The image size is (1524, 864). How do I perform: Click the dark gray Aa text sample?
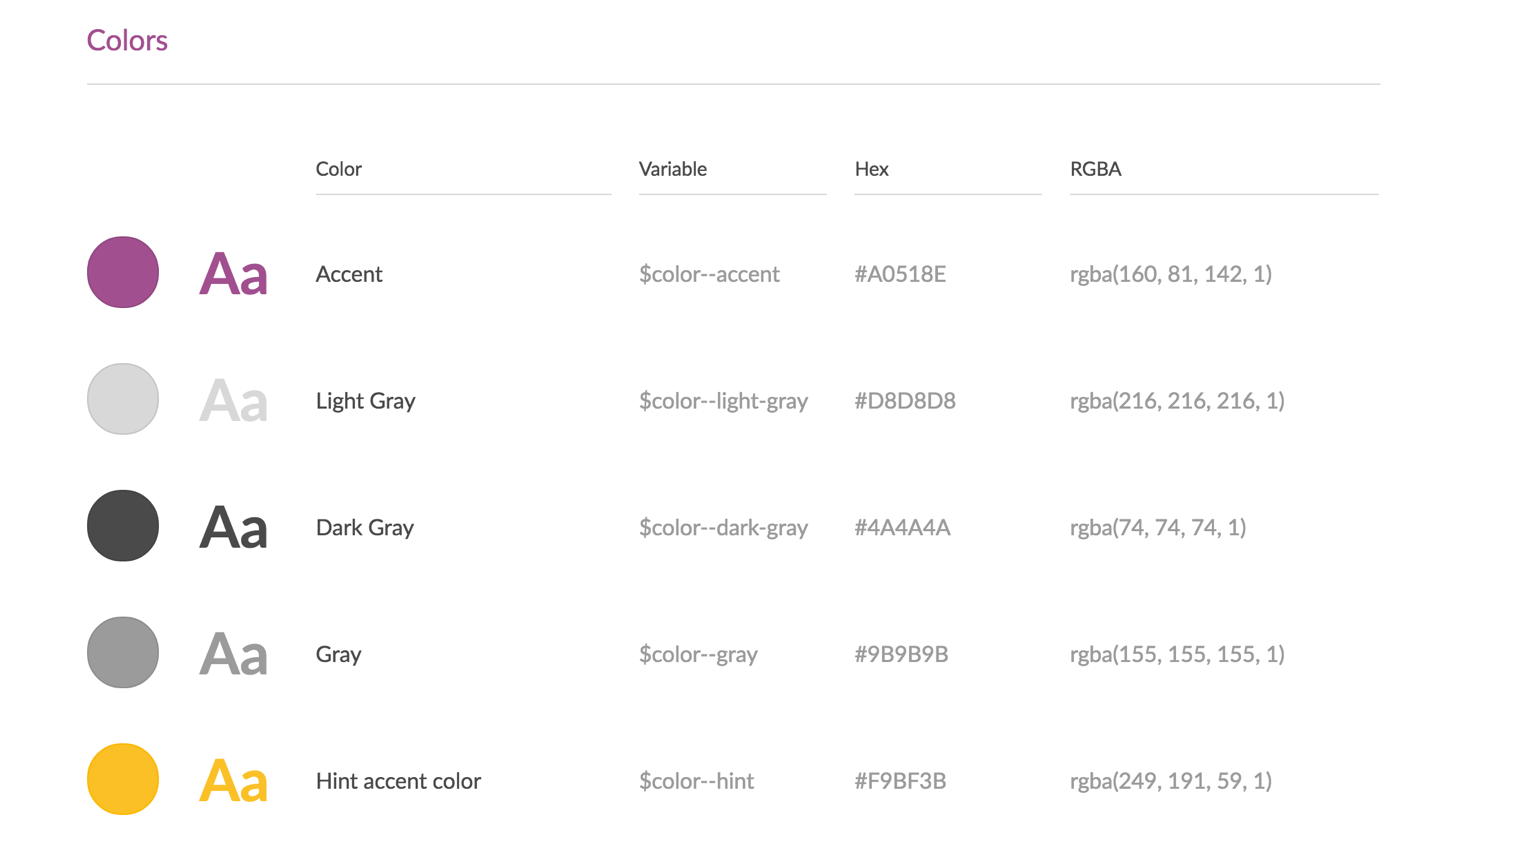[233, 528]
